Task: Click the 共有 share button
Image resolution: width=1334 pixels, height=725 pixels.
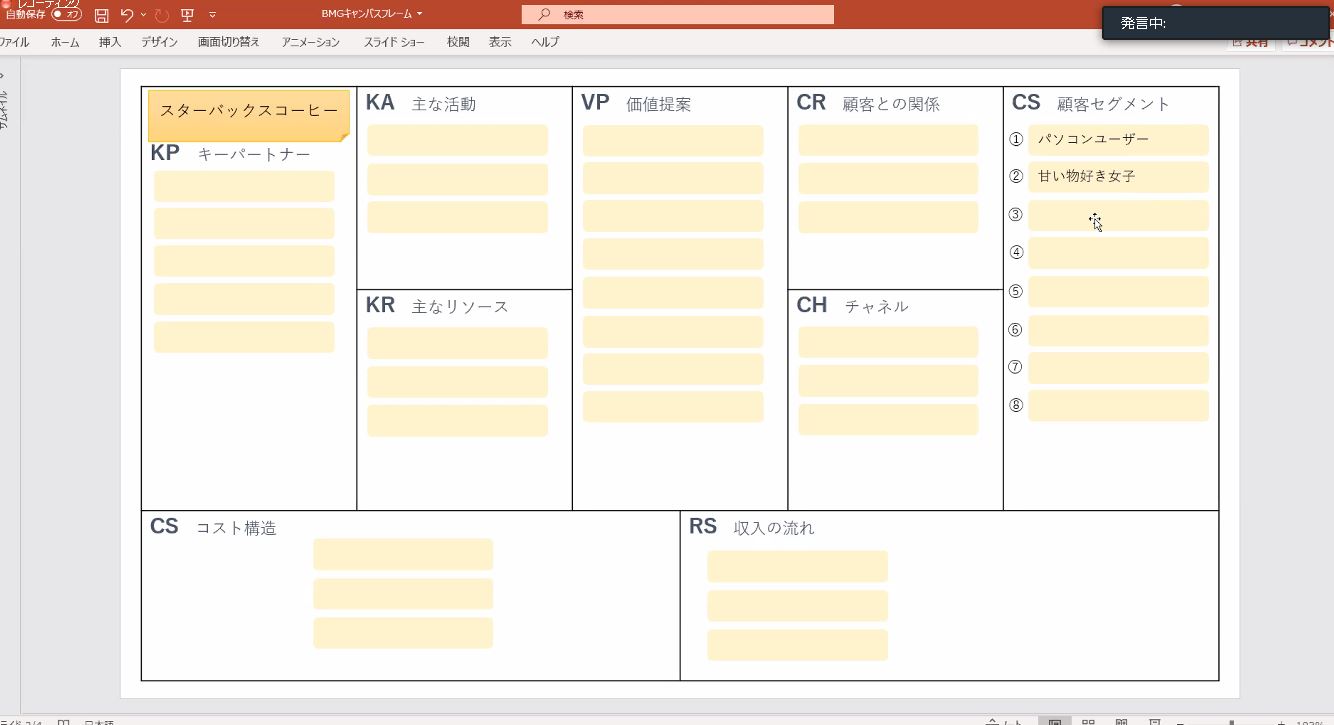Action: (x=1250, y=42)
